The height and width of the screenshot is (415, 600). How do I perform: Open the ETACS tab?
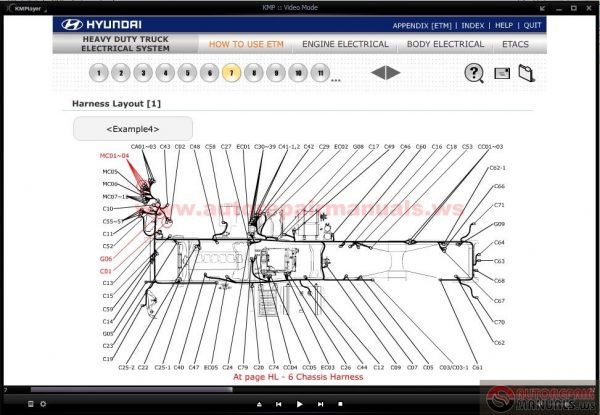point(515,44)
